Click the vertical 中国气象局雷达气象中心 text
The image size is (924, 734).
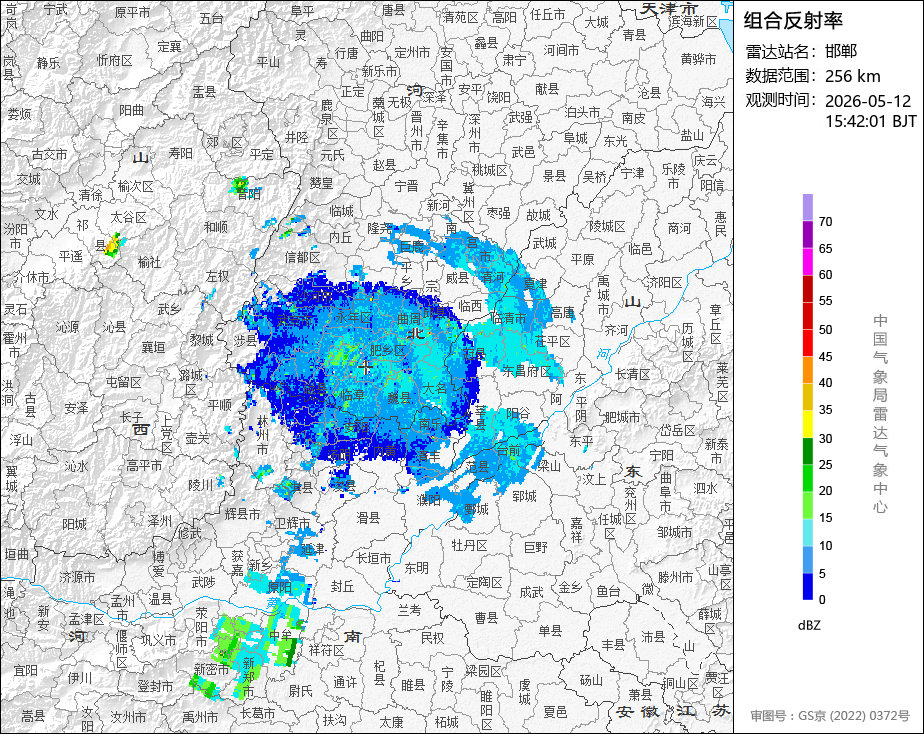880,414
